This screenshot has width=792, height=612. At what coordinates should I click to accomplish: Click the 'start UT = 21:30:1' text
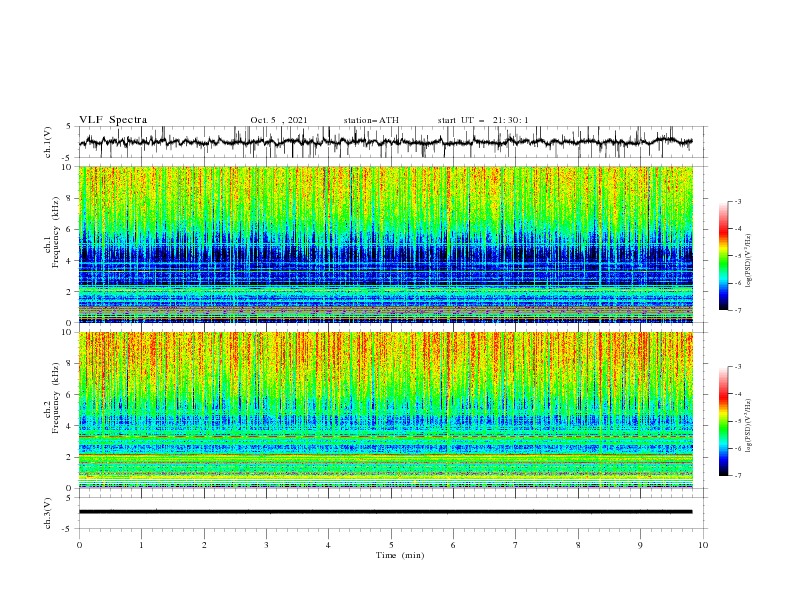point(483,120)
